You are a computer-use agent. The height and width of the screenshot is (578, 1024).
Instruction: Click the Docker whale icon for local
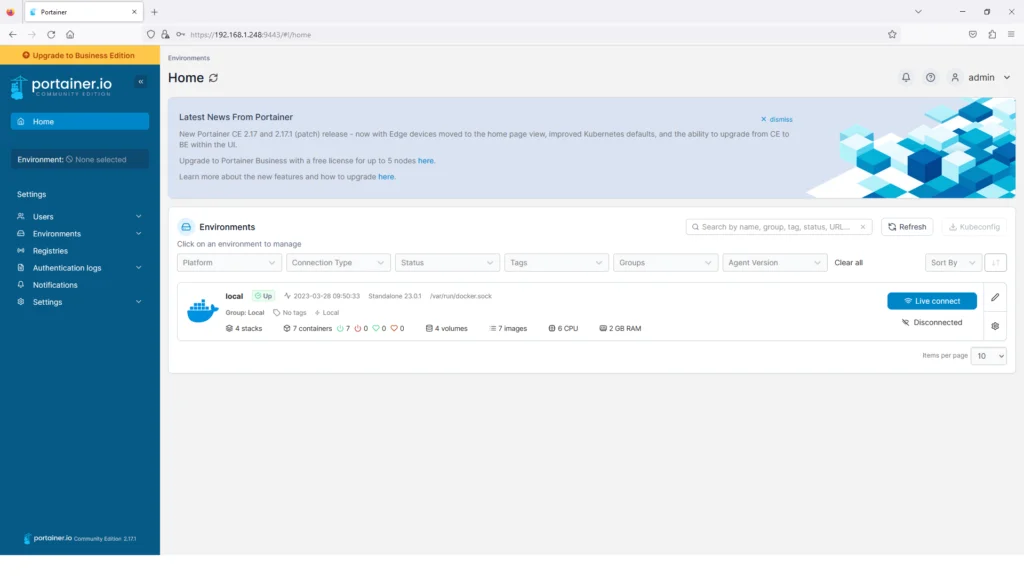coord(202,311)
